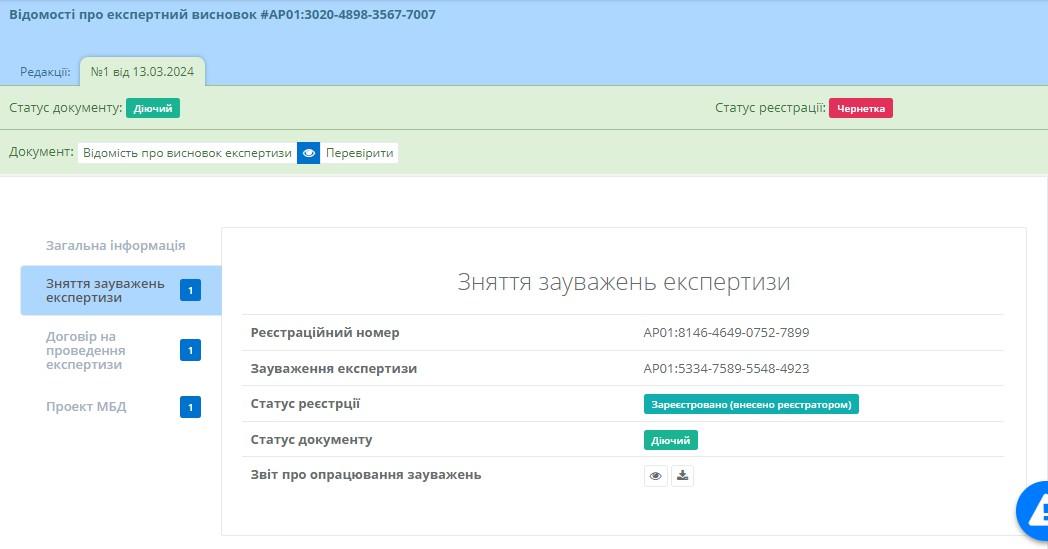Click the Зареєстровано (внесено реєстратором) status badge
Image resolution: width=1048 pixels, height=549 pixels.
tap(750, 404)
